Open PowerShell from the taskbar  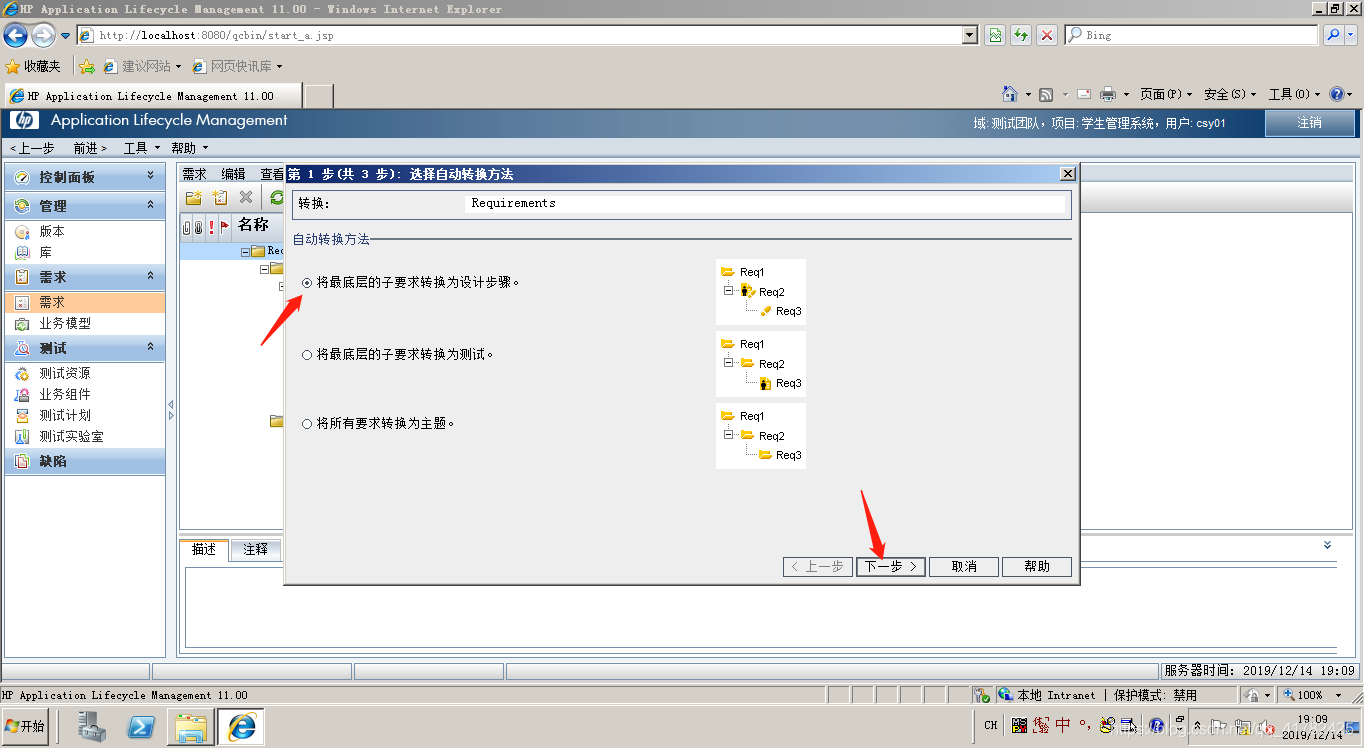coord(141,727)
